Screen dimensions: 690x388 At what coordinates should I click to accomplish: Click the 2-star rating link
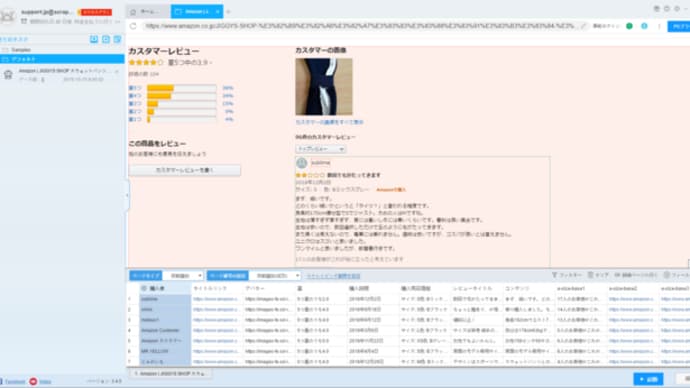135,112
